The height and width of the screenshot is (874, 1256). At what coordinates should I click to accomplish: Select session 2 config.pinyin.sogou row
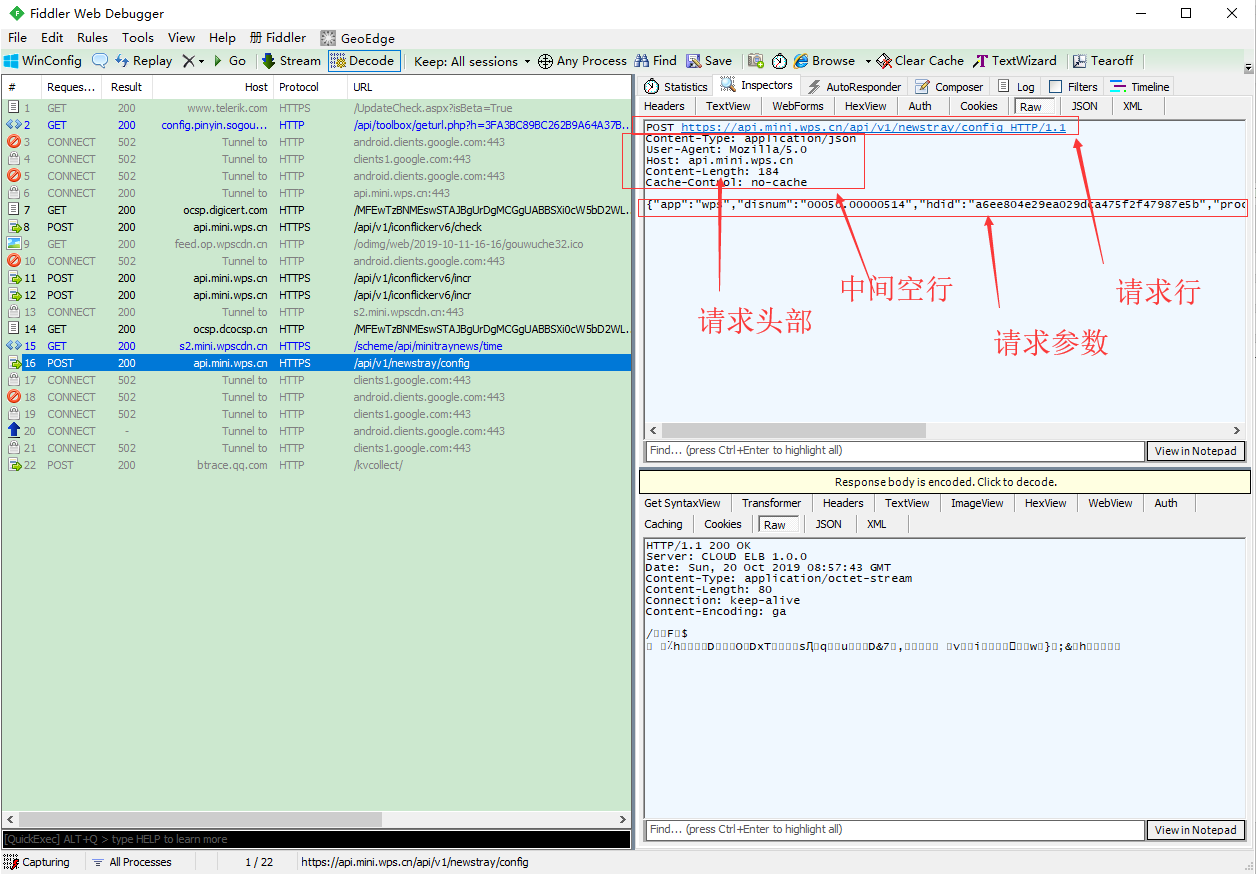(x=316, y=125)
